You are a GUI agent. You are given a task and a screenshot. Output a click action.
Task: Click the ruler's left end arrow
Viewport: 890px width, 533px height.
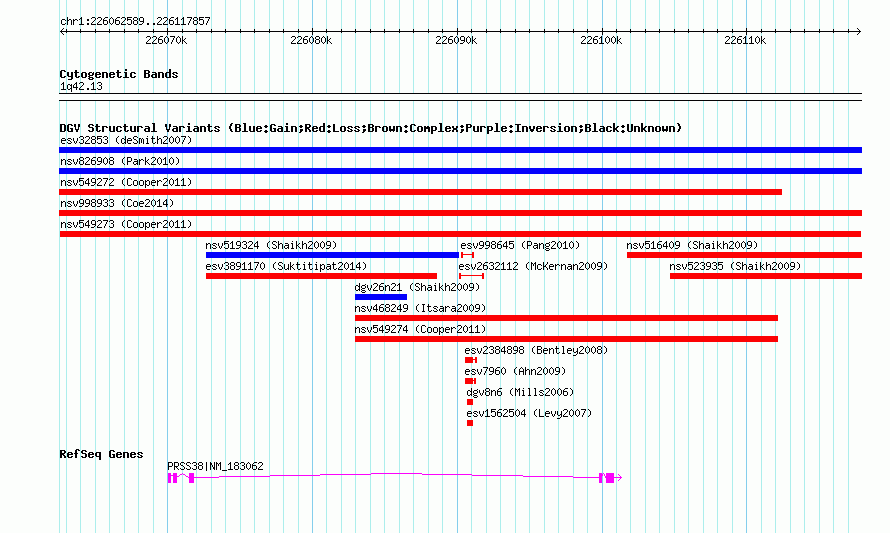62,32
